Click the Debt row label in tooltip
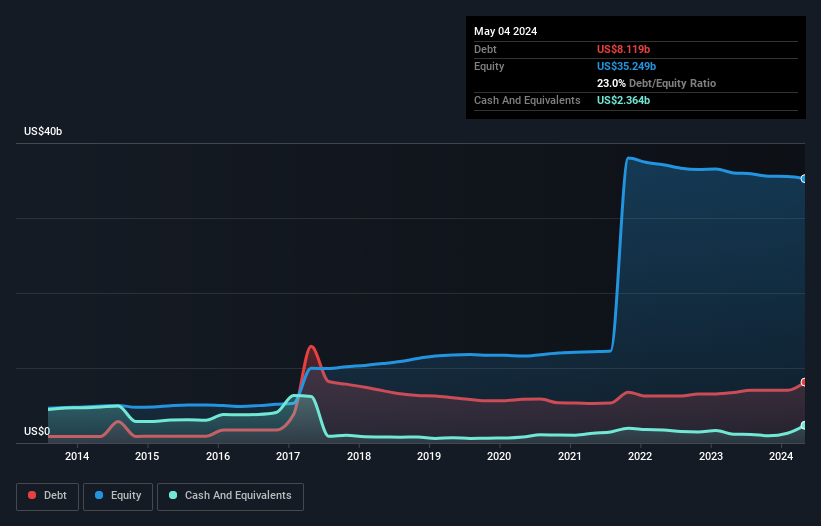The height and width of the screenshot is (526, 821). pyautogui.click(x=485, y=49)
